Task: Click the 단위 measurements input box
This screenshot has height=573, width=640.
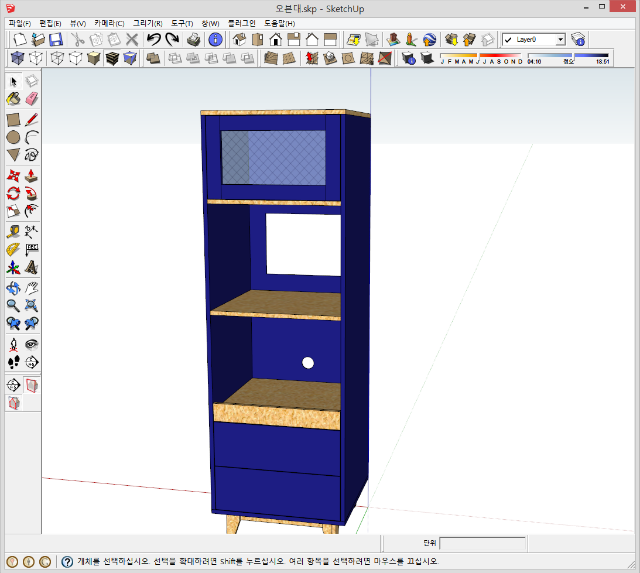Action: (482, 543)
